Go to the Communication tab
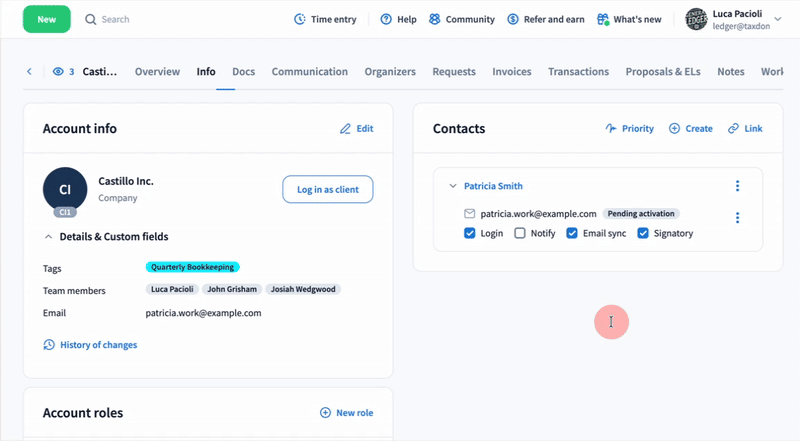 [x=310, y=72]
